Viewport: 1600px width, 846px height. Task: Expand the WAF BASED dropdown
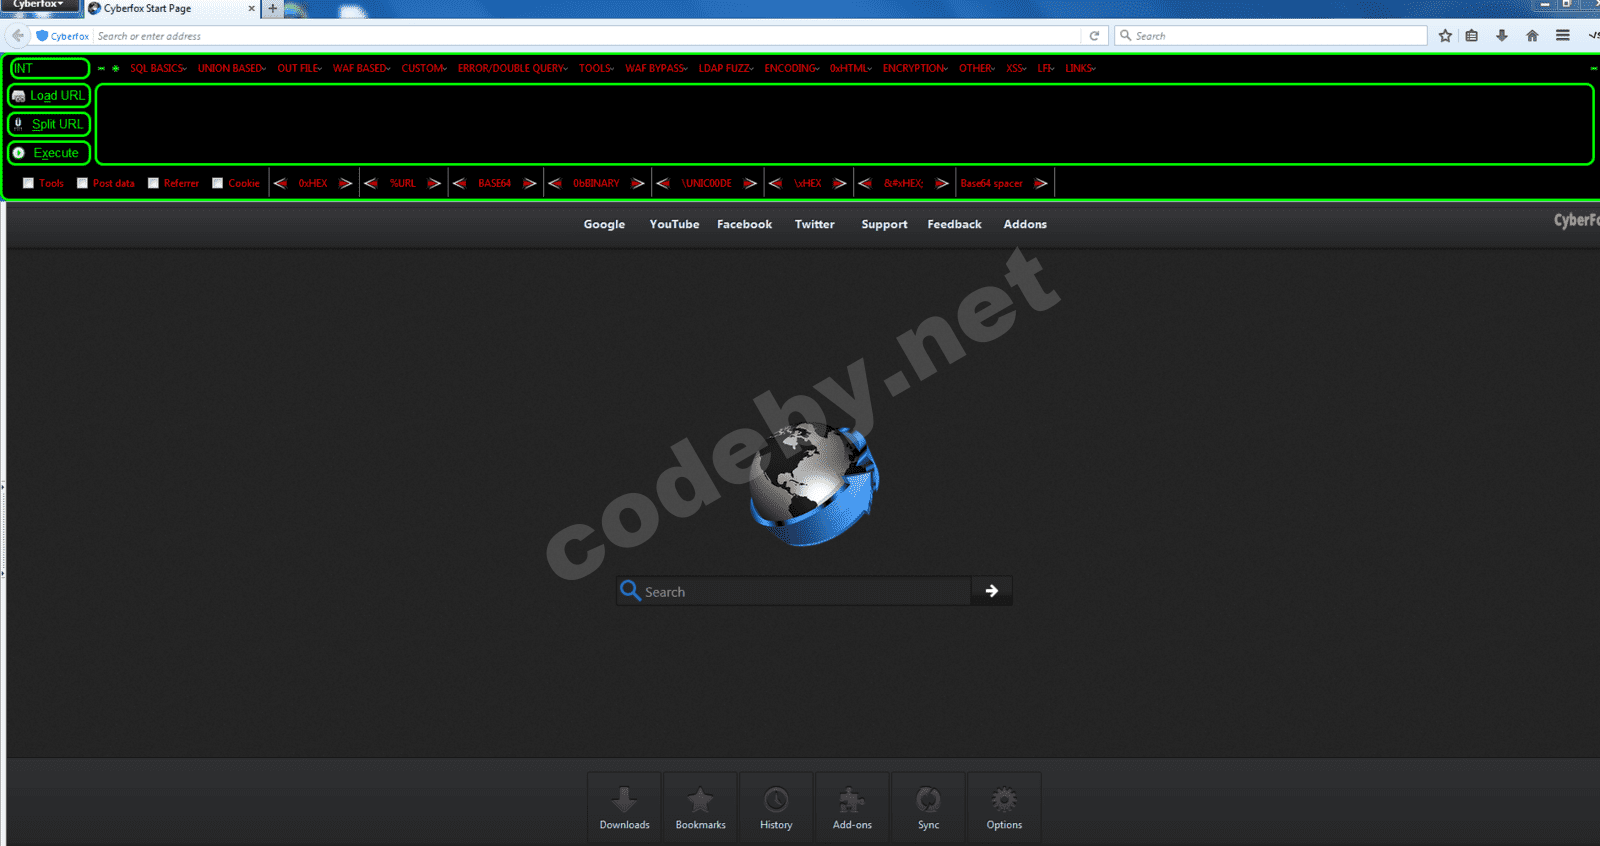(x=362, y=68)
